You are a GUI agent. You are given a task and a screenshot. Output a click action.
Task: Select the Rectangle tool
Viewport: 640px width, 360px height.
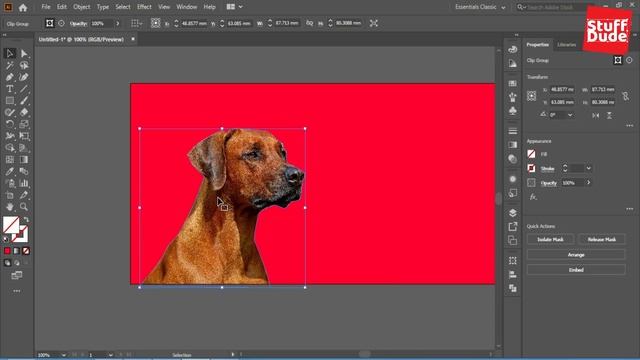[10, 101]
